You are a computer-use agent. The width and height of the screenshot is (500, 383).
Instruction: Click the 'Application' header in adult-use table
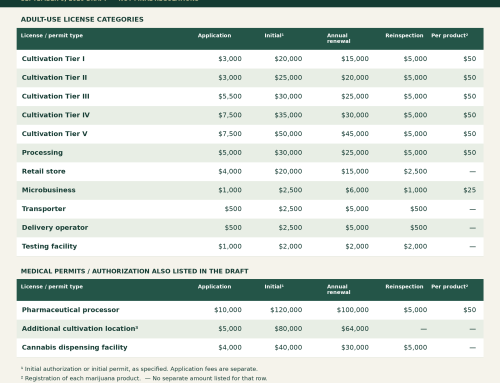[x=214, y=36]
